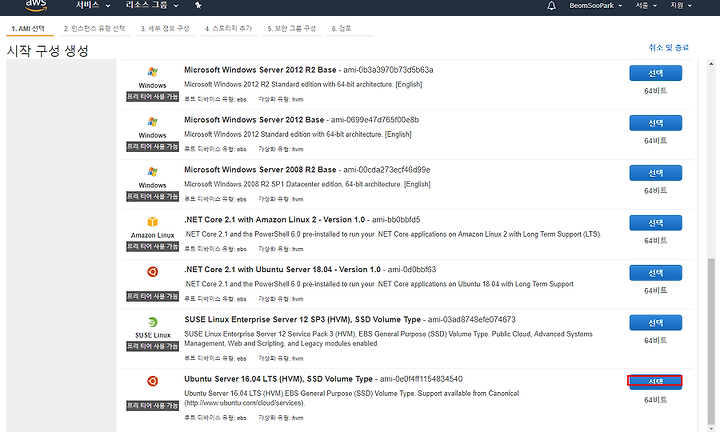Click the Microsoft Windows Server 2008 R2 Base title

pos(260,170)
